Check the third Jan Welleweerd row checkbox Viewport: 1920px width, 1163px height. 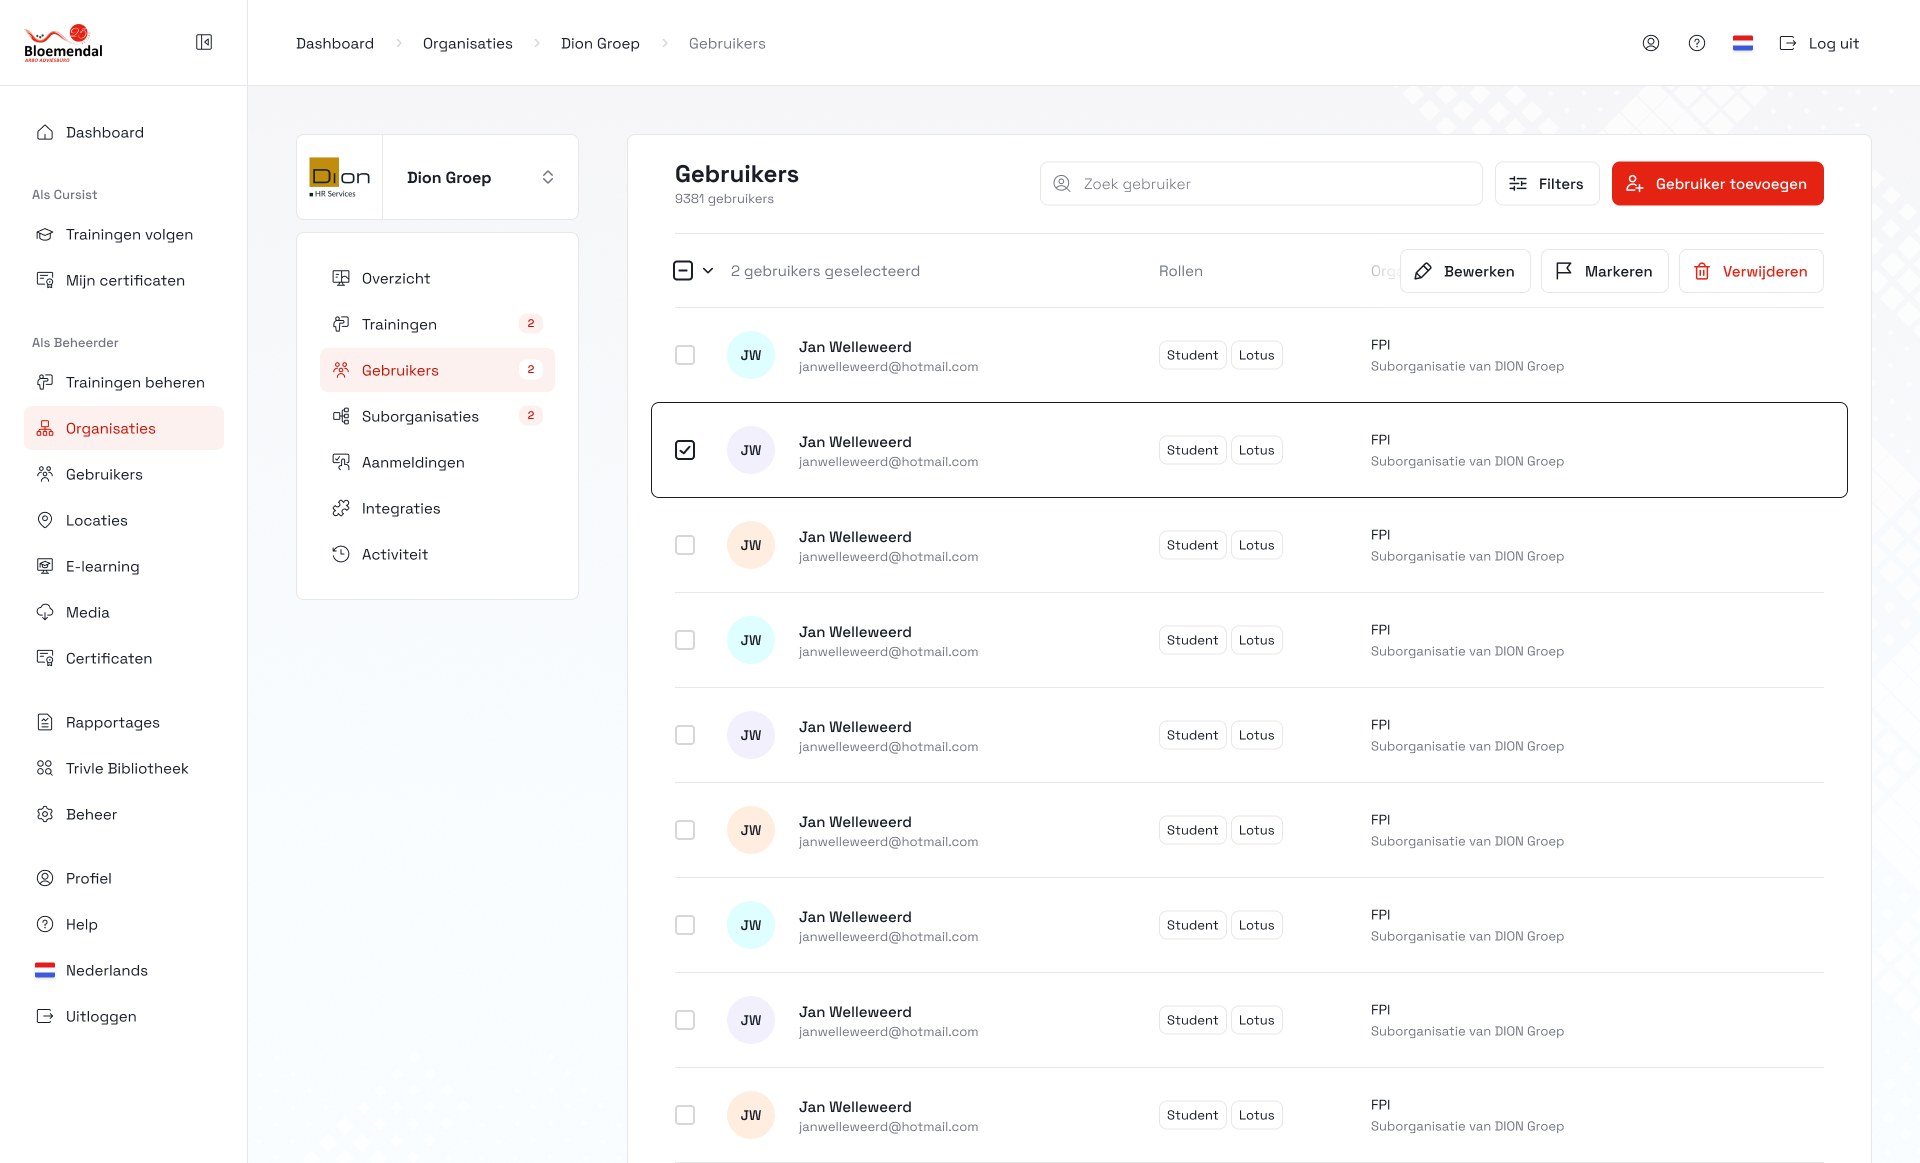click(x=685, y=545)
